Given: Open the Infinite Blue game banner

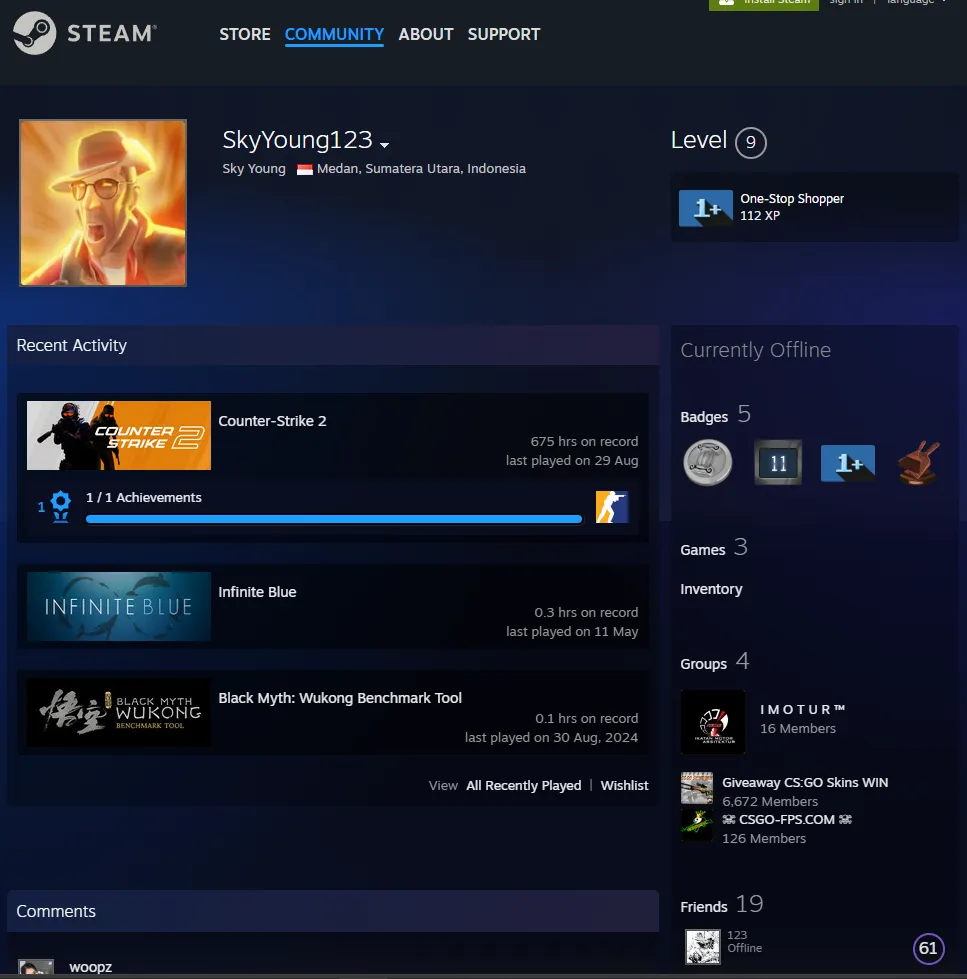Looking at the screenshot, I should click(x=119, y=606).
